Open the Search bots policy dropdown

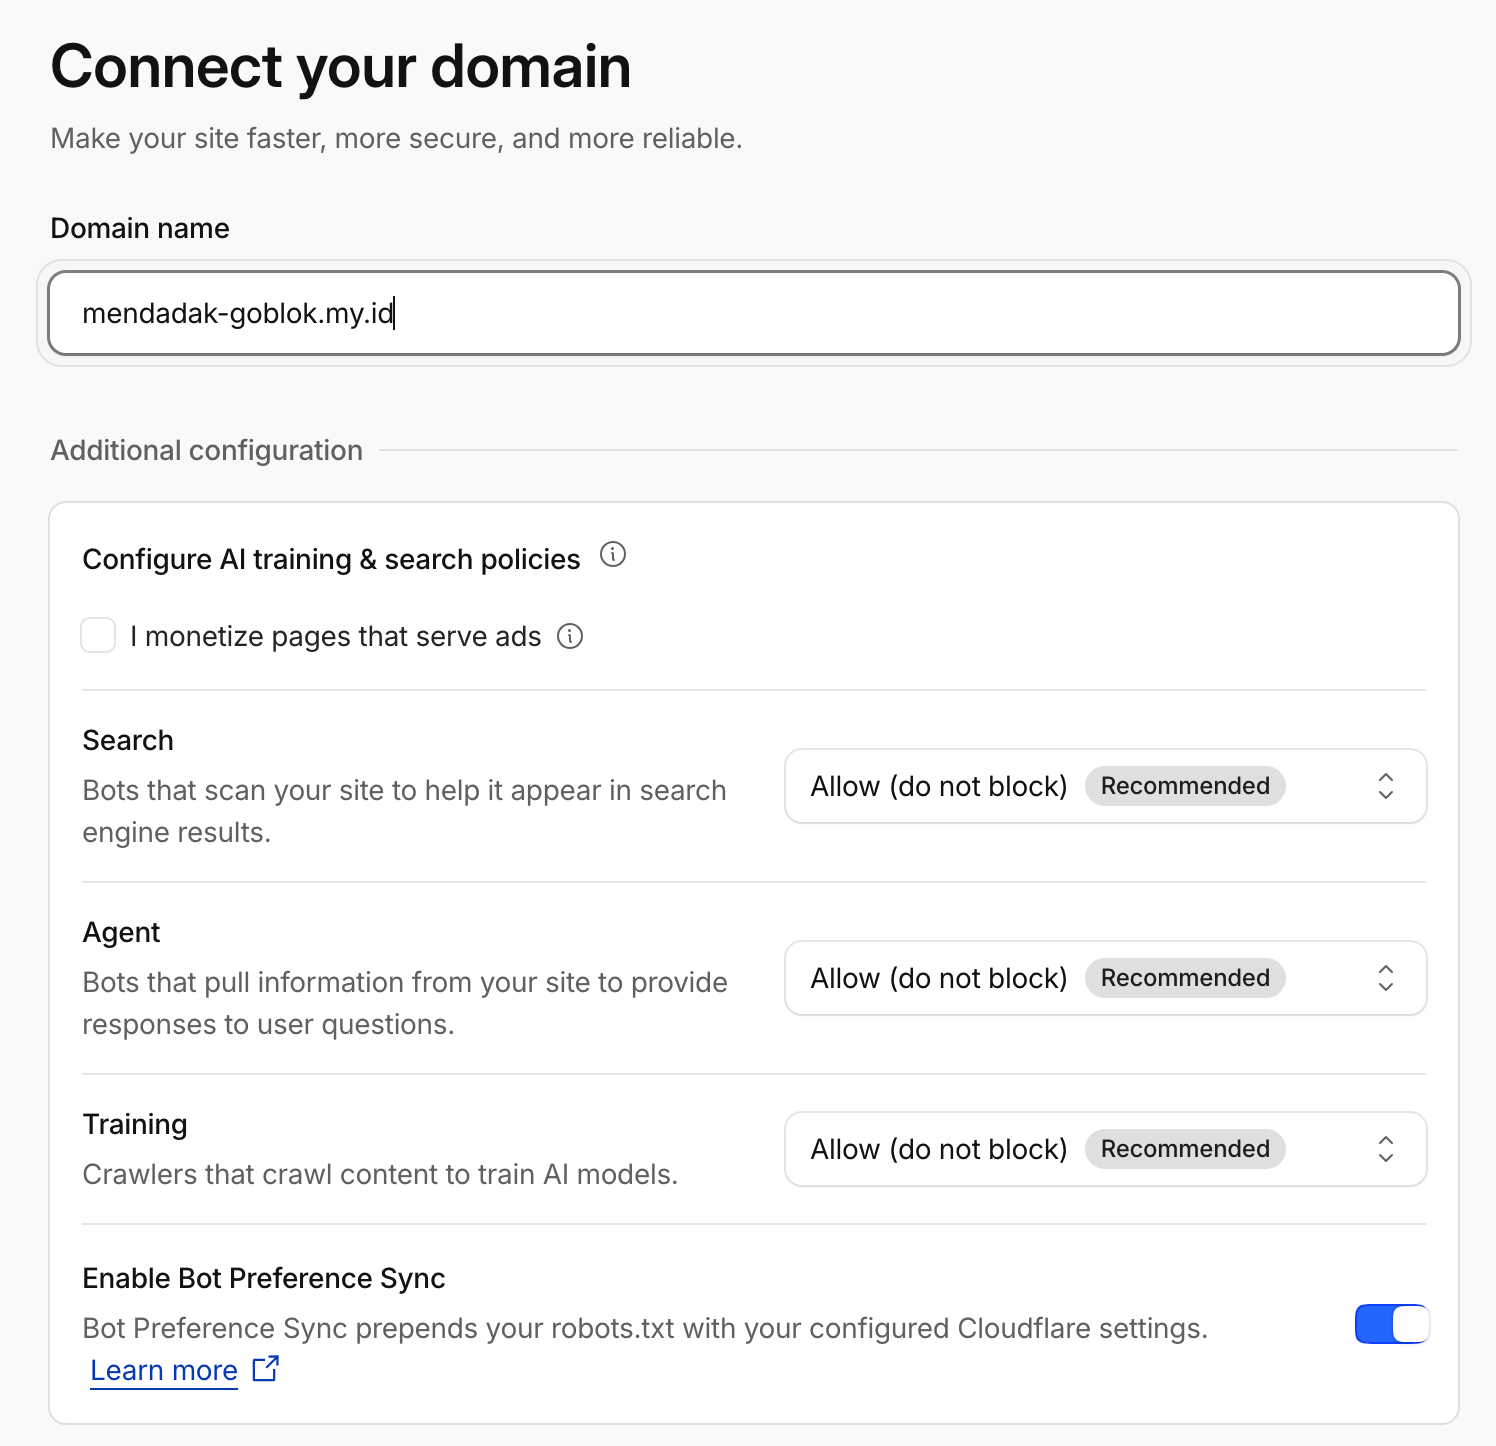(1105, 786)
